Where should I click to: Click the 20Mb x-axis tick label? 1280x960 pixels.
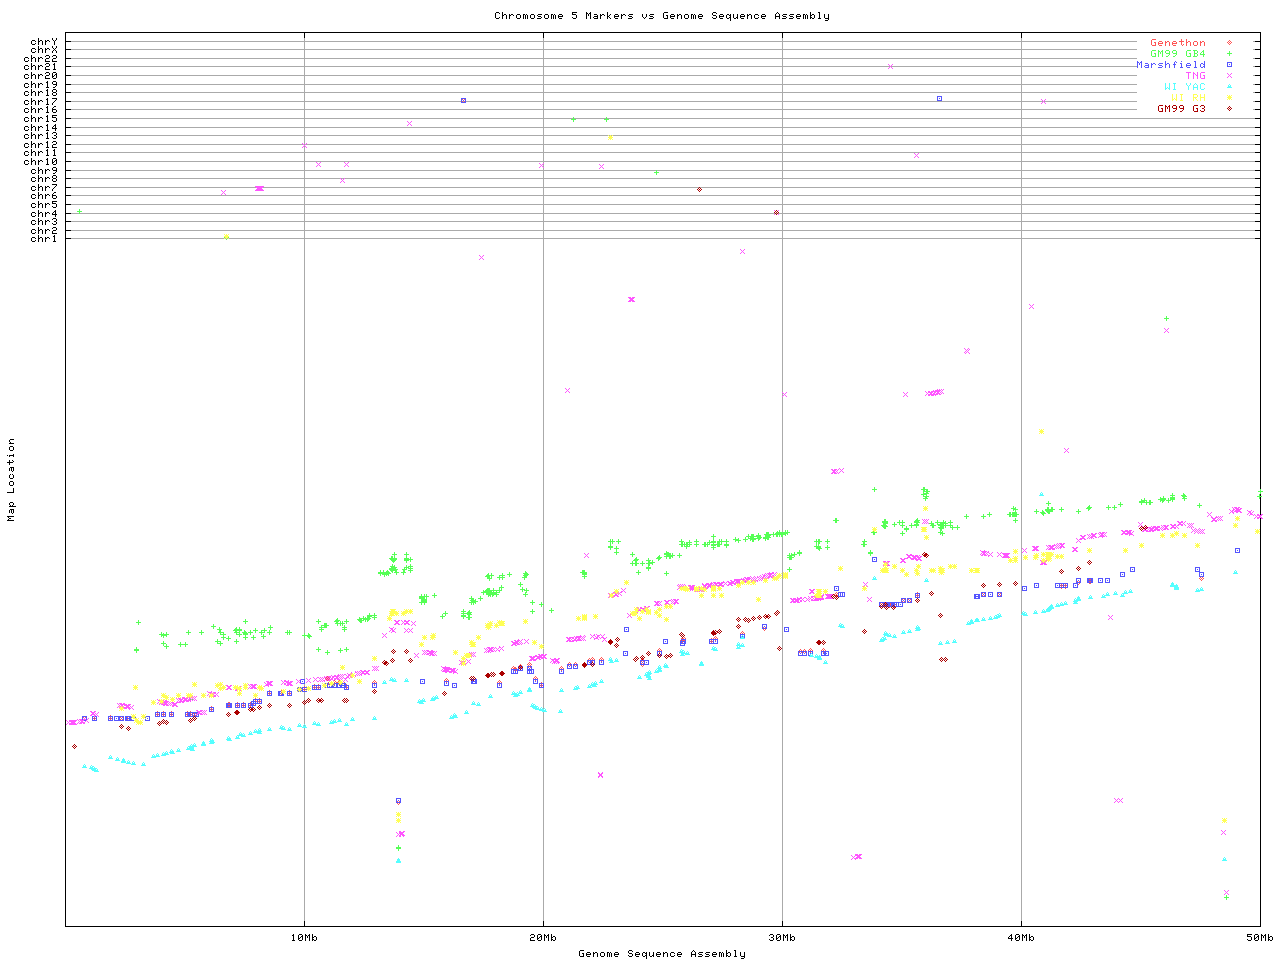click(x=543, y=937)
